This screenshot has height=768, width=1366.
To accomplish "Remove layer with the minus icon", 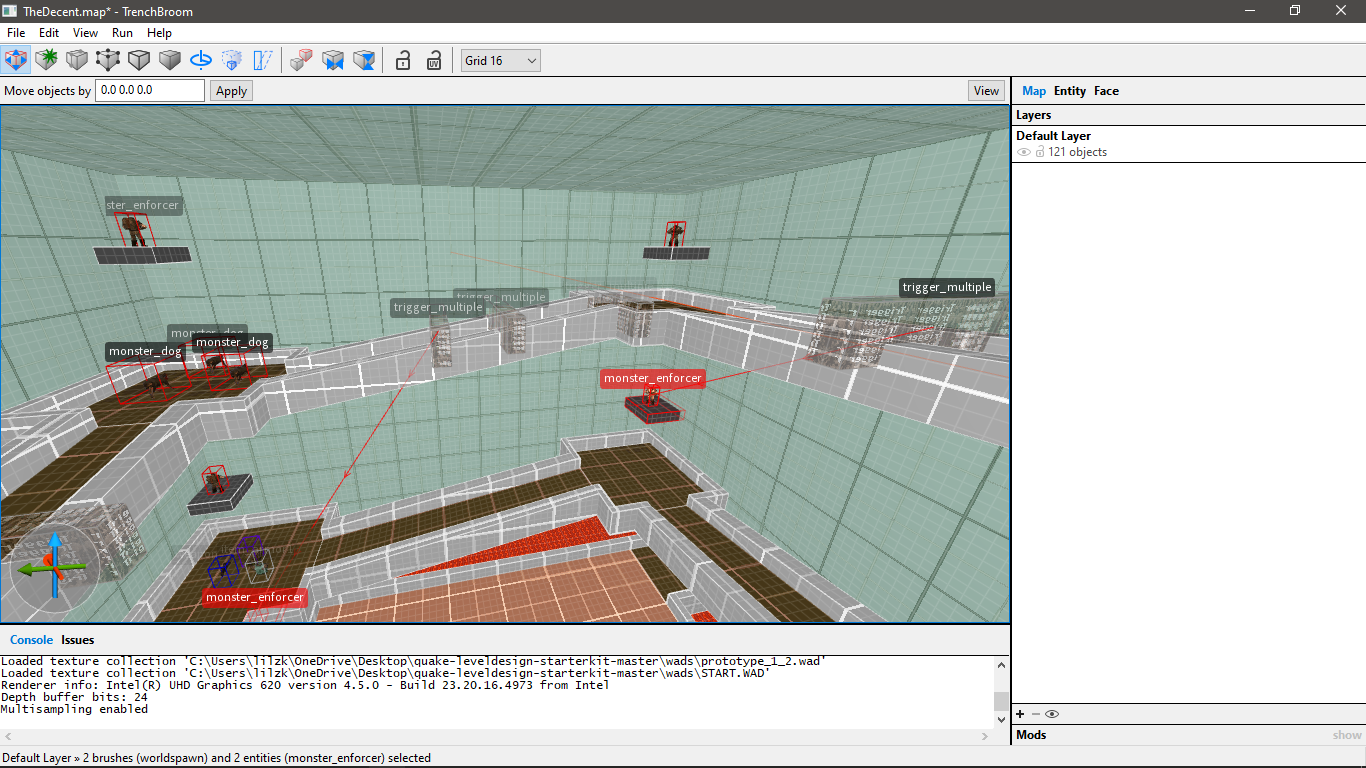I will coord(1035,714).
